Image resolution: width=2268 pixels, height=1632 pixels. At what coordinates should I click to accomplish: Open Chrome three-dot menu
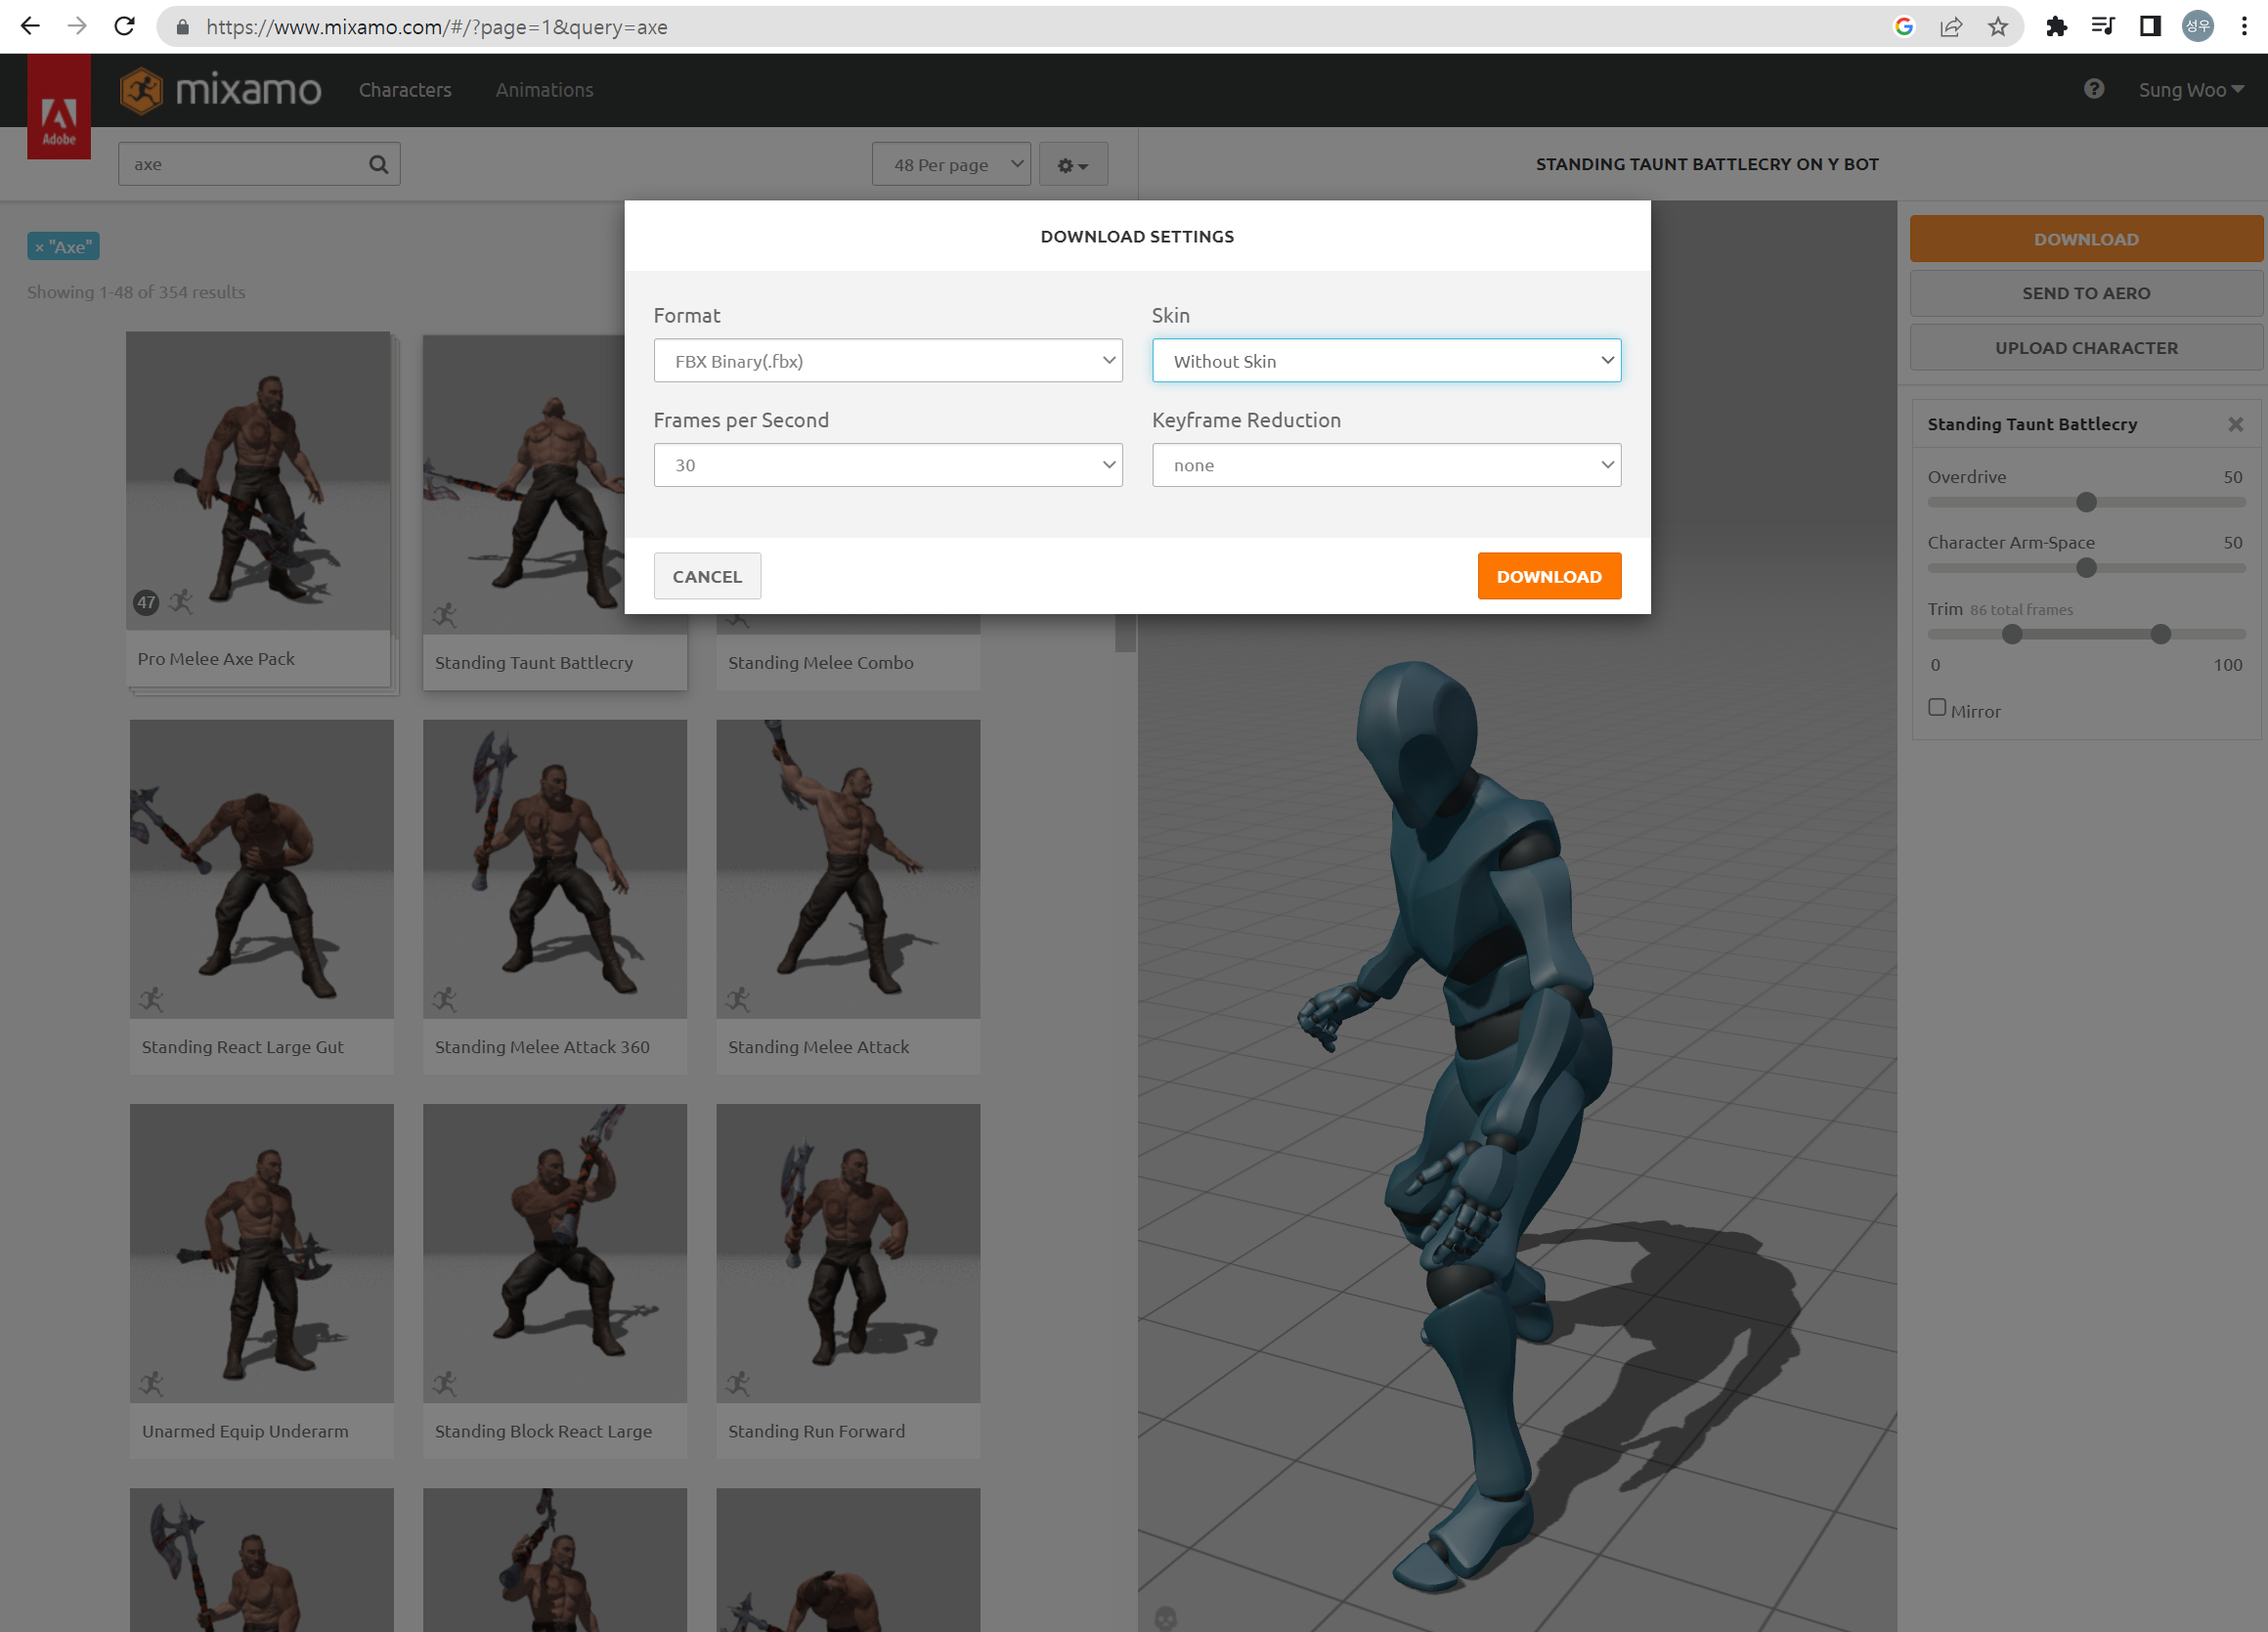[2244, 27]
